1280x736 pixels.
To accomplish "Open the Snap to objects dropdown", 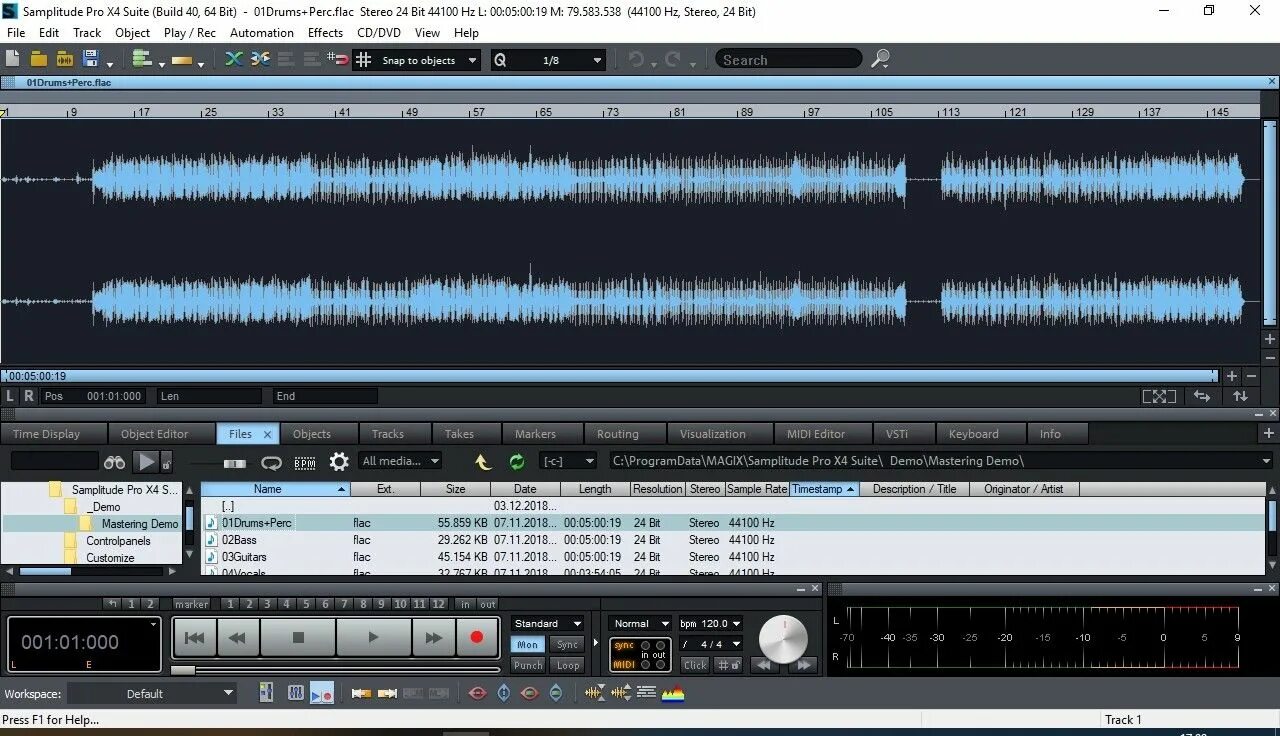I will coord(416,60).
